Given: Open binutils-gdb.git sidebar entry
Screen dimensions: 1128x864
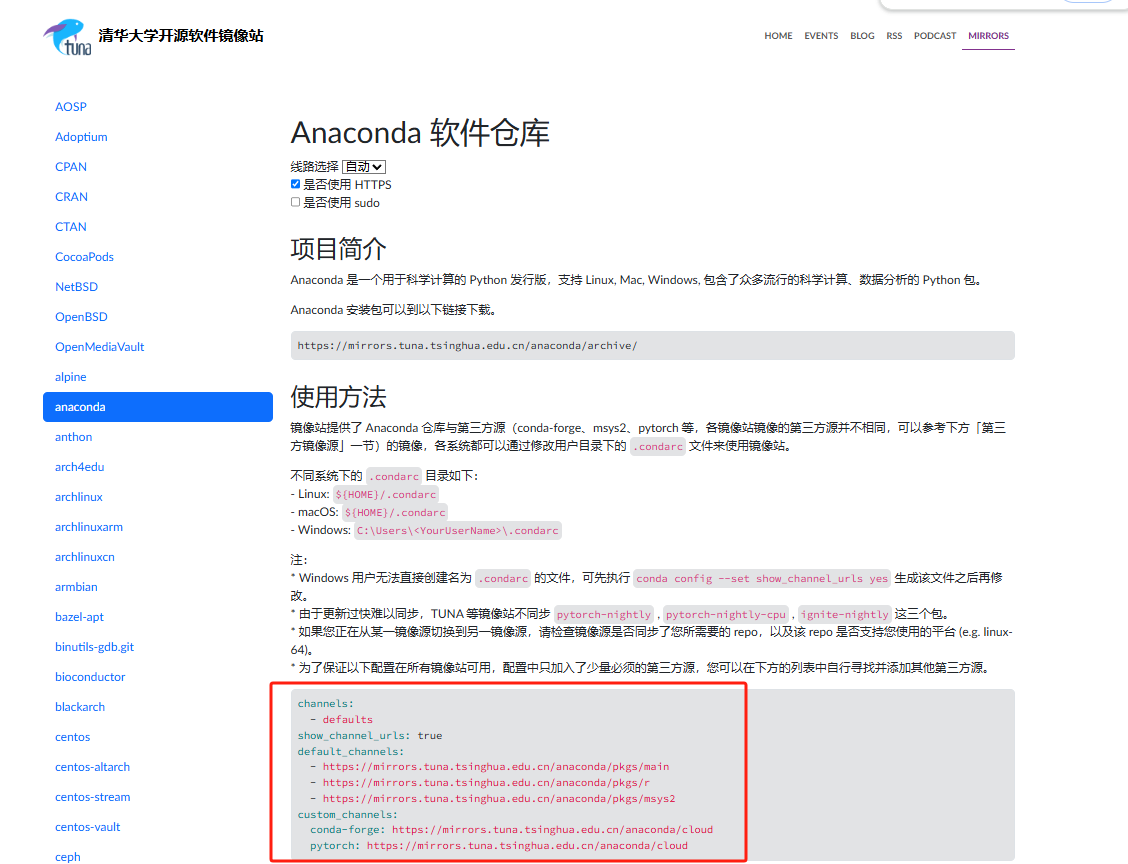Looking at the screenshot, I should point(94,647).
